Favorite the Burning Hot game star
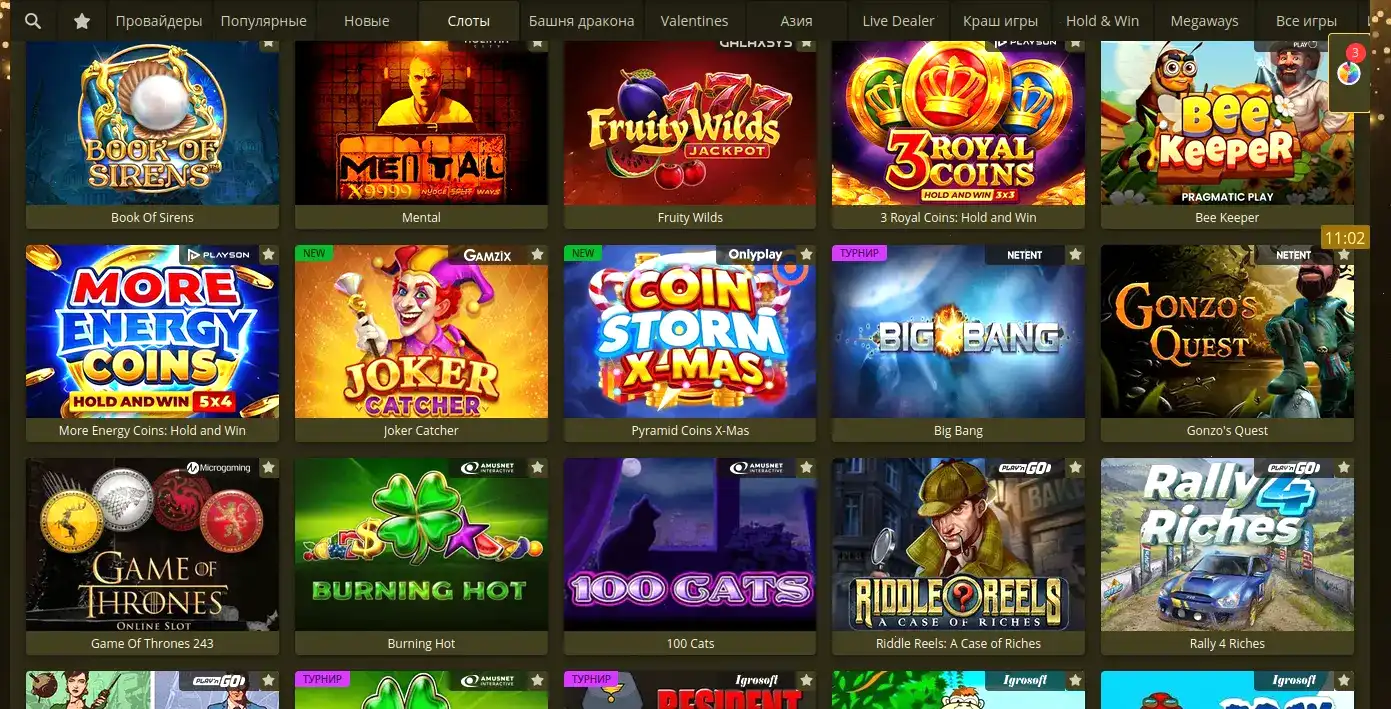1391x709 pixels. [537, 468]
